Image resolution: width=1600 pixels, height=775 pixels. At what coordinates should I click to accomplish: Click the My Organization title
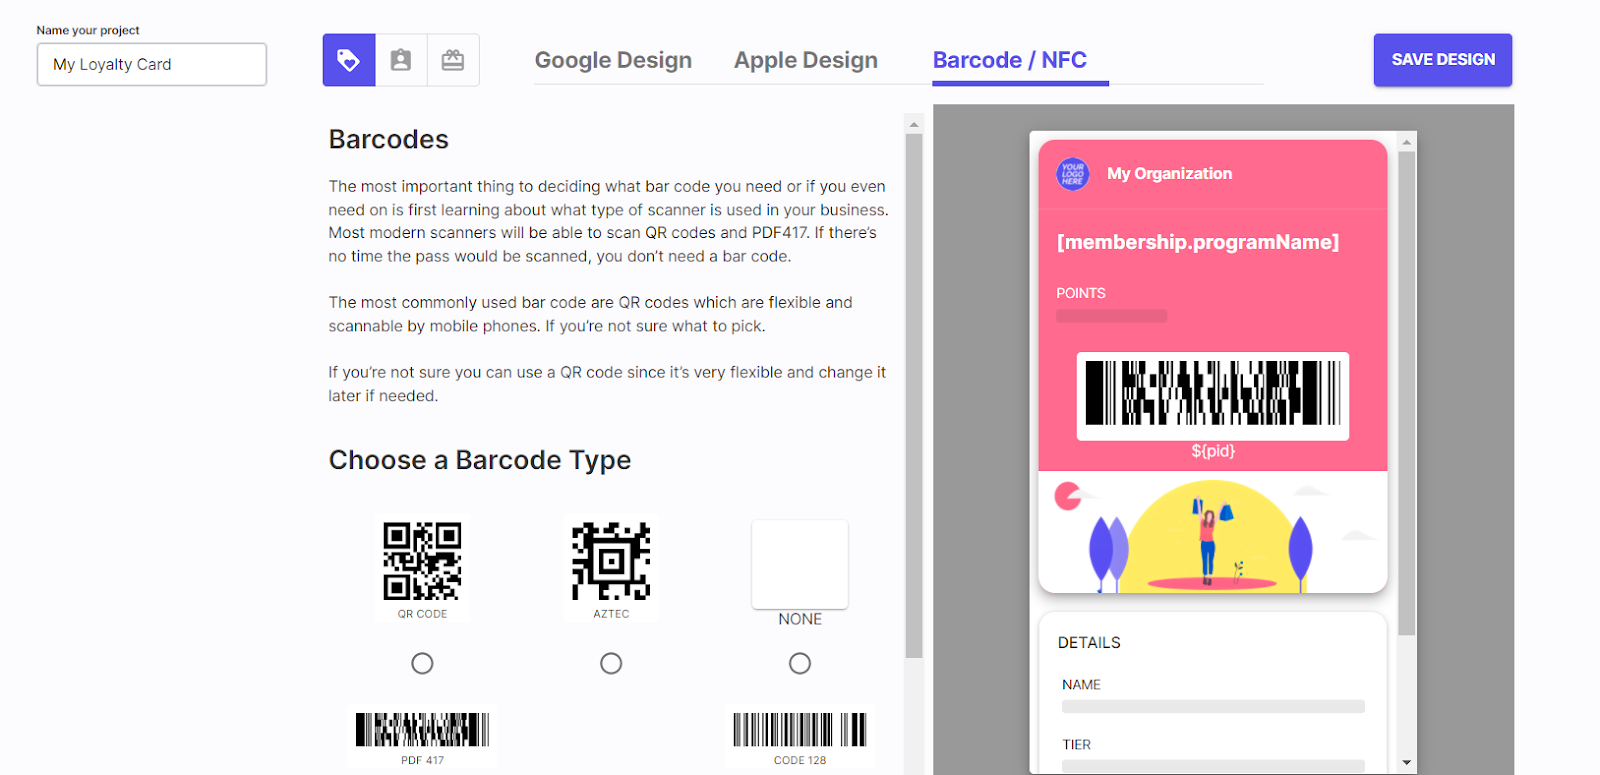coord(1169,173)
